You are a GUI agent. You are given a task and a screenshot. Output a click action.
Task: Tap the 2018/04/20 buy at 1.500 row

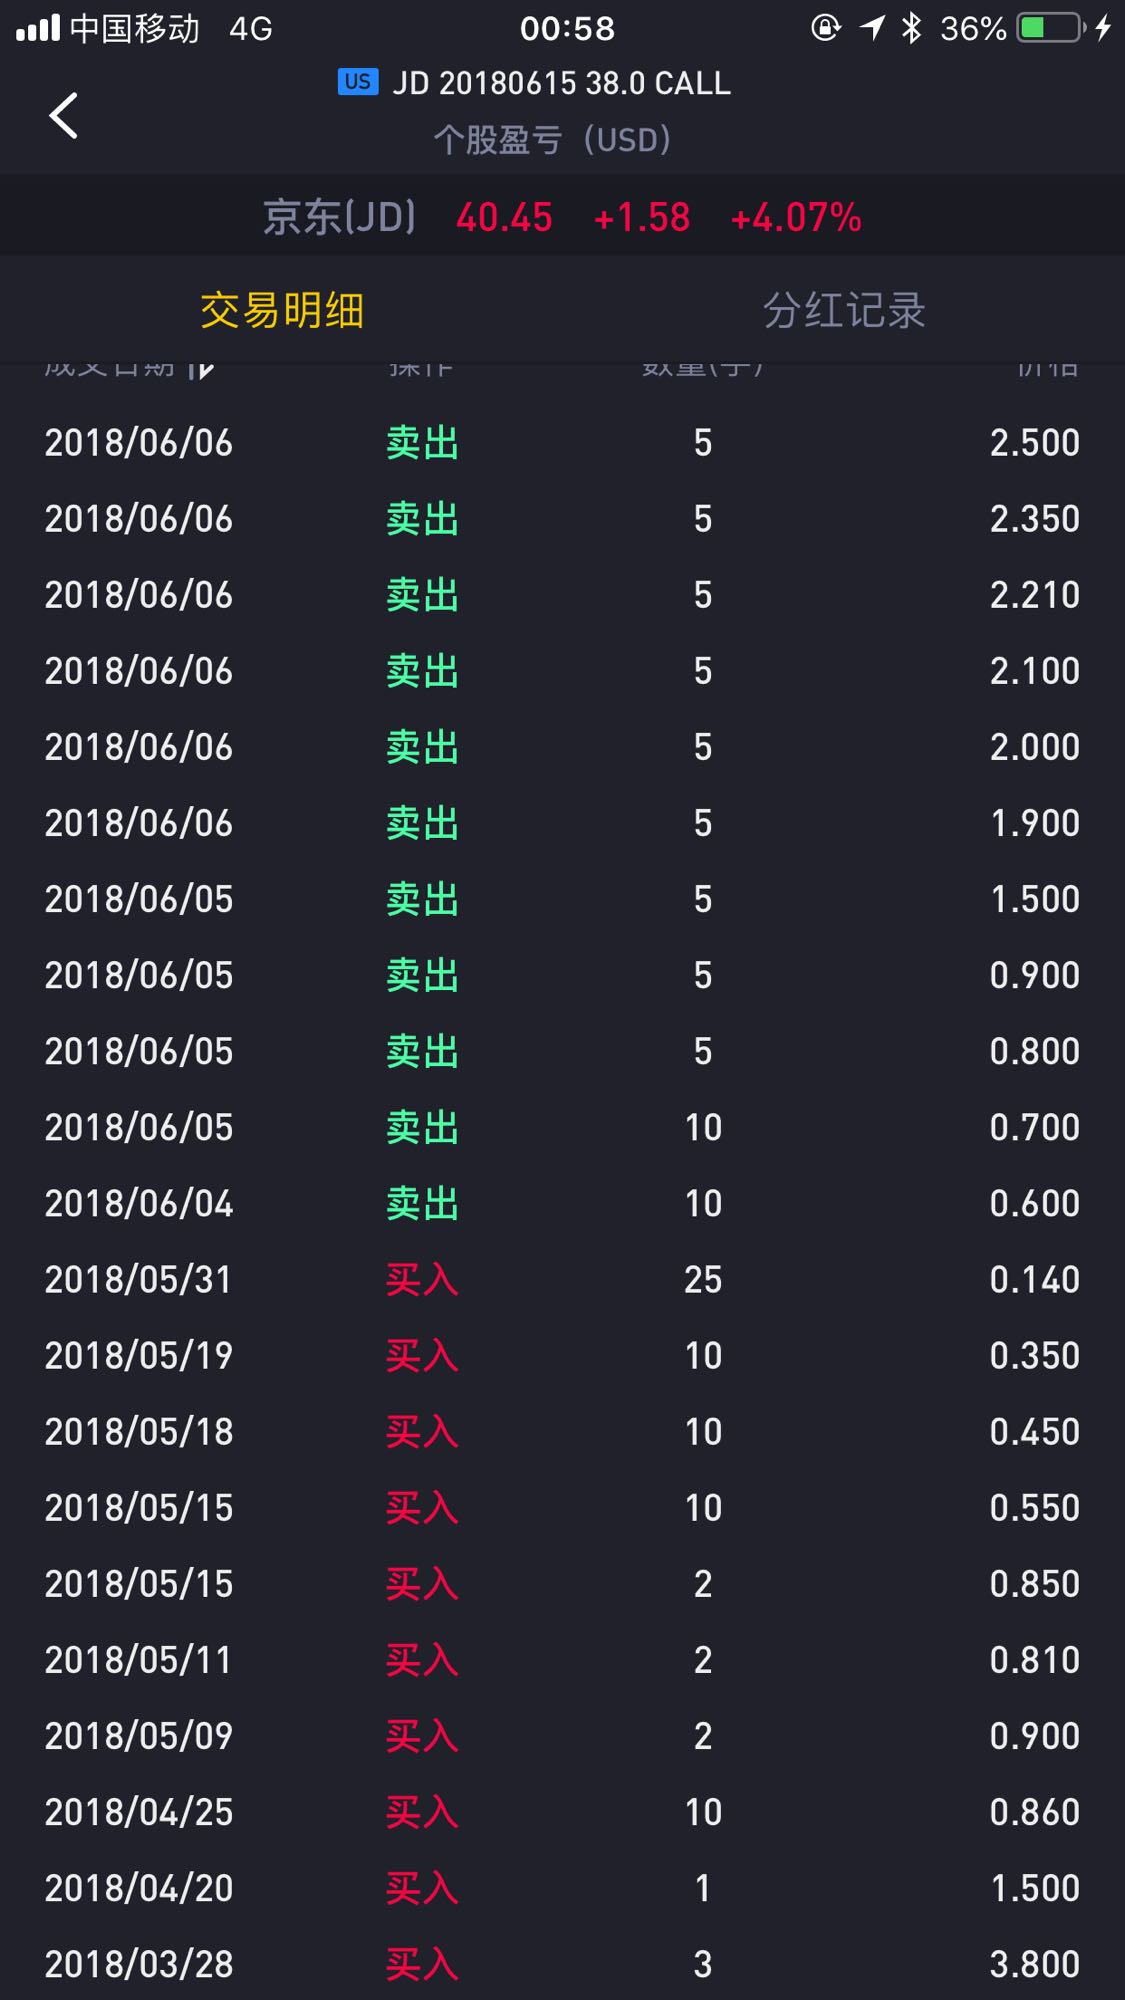(562, 1888)
